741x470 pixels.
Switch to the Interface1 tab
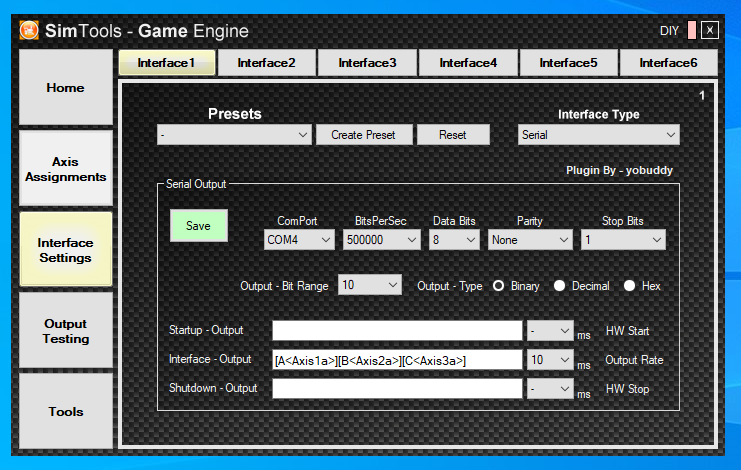tap(167, 63)
